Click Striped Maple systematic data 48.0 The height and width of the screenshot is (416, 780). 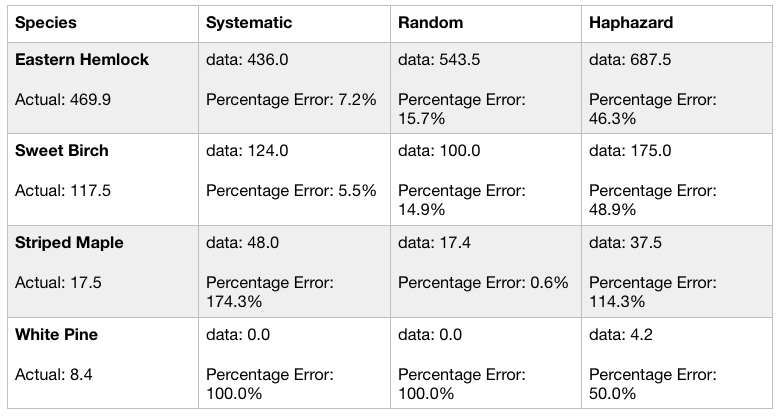tap(243, 243)
